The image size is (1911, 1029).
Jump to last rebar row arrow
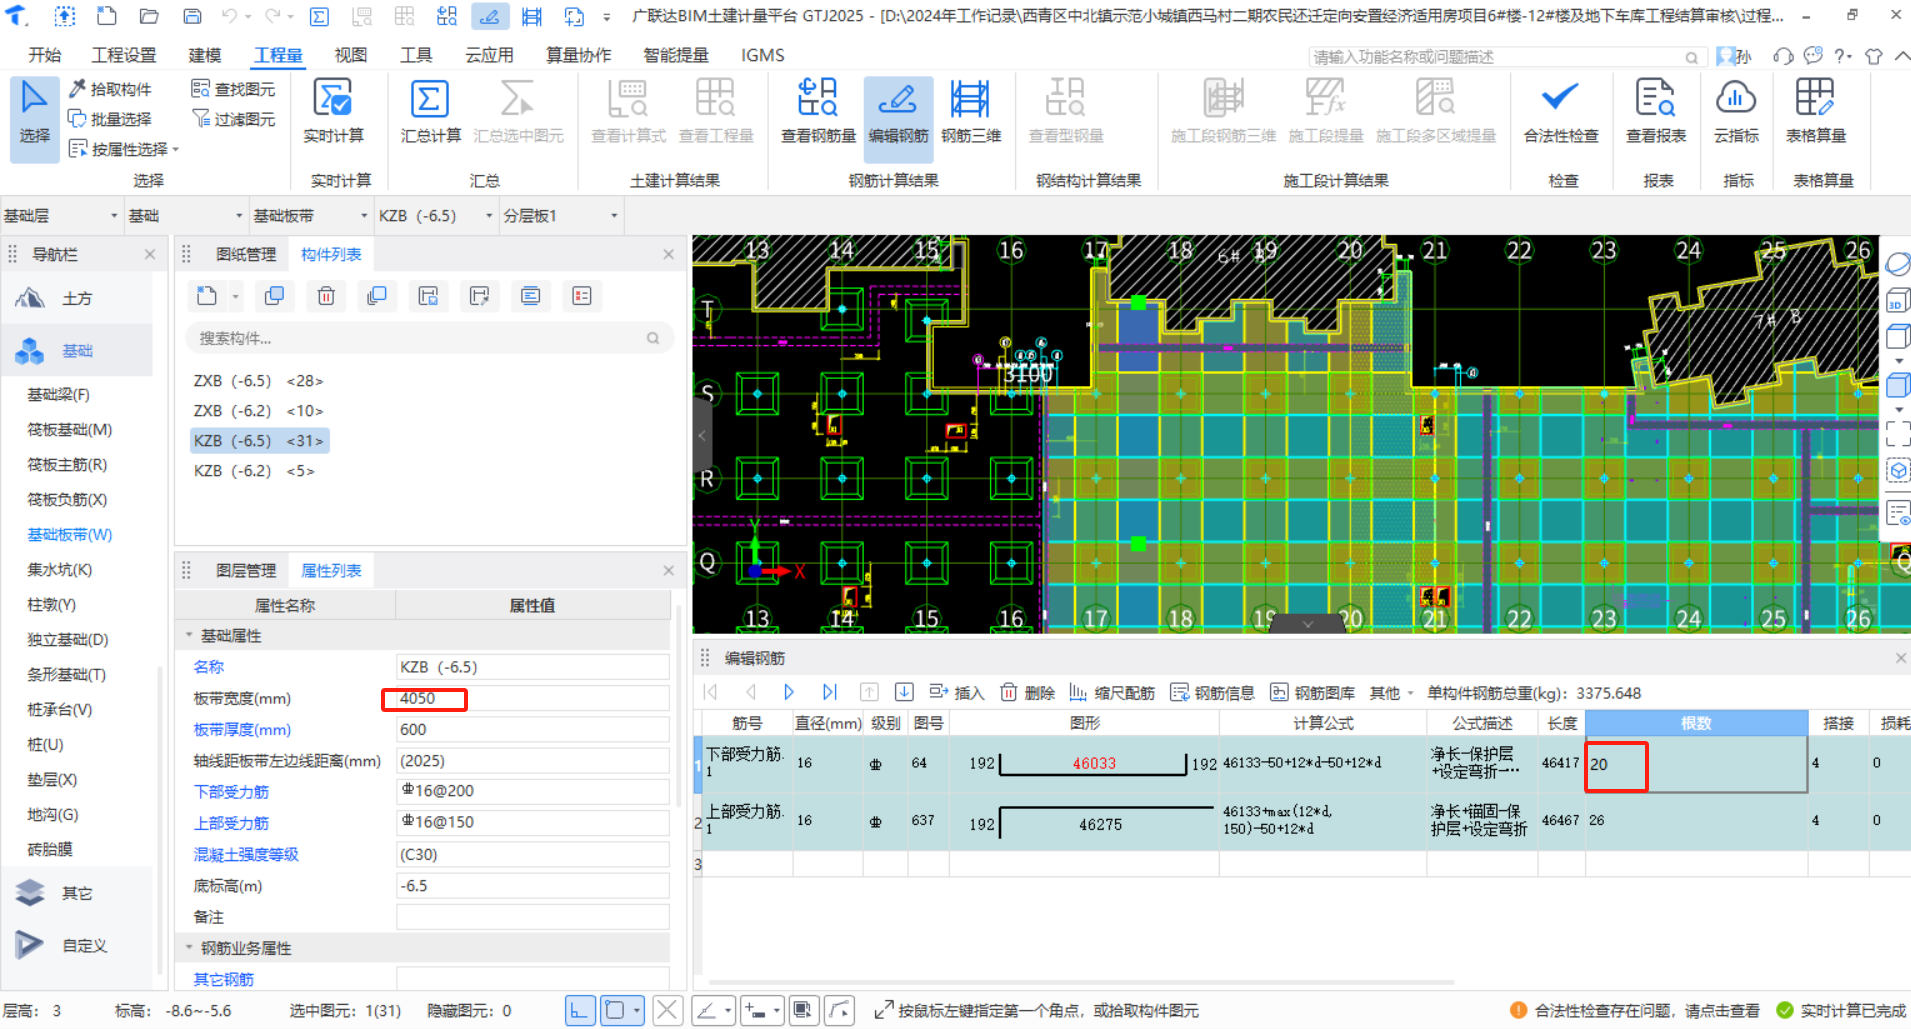tap(829, 692)
